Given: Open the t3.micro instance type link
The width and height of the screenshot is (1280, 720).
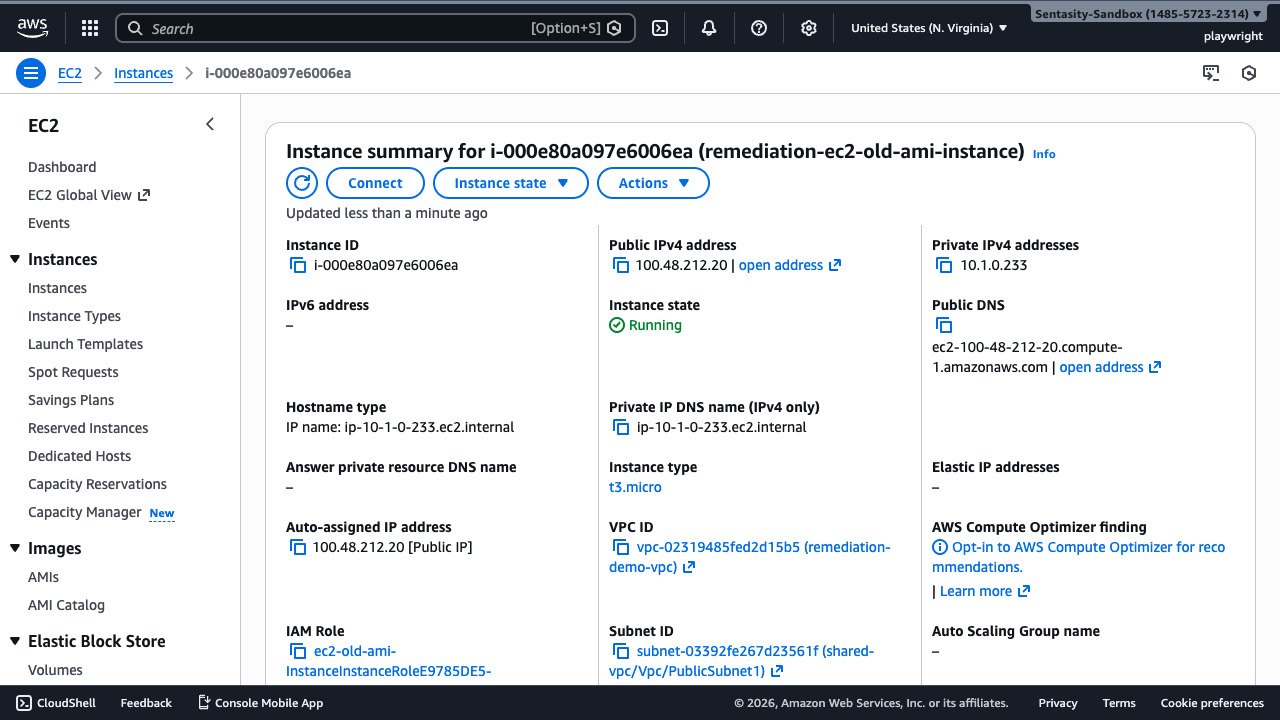Looking at the screenshot, I should click(635, 487).
